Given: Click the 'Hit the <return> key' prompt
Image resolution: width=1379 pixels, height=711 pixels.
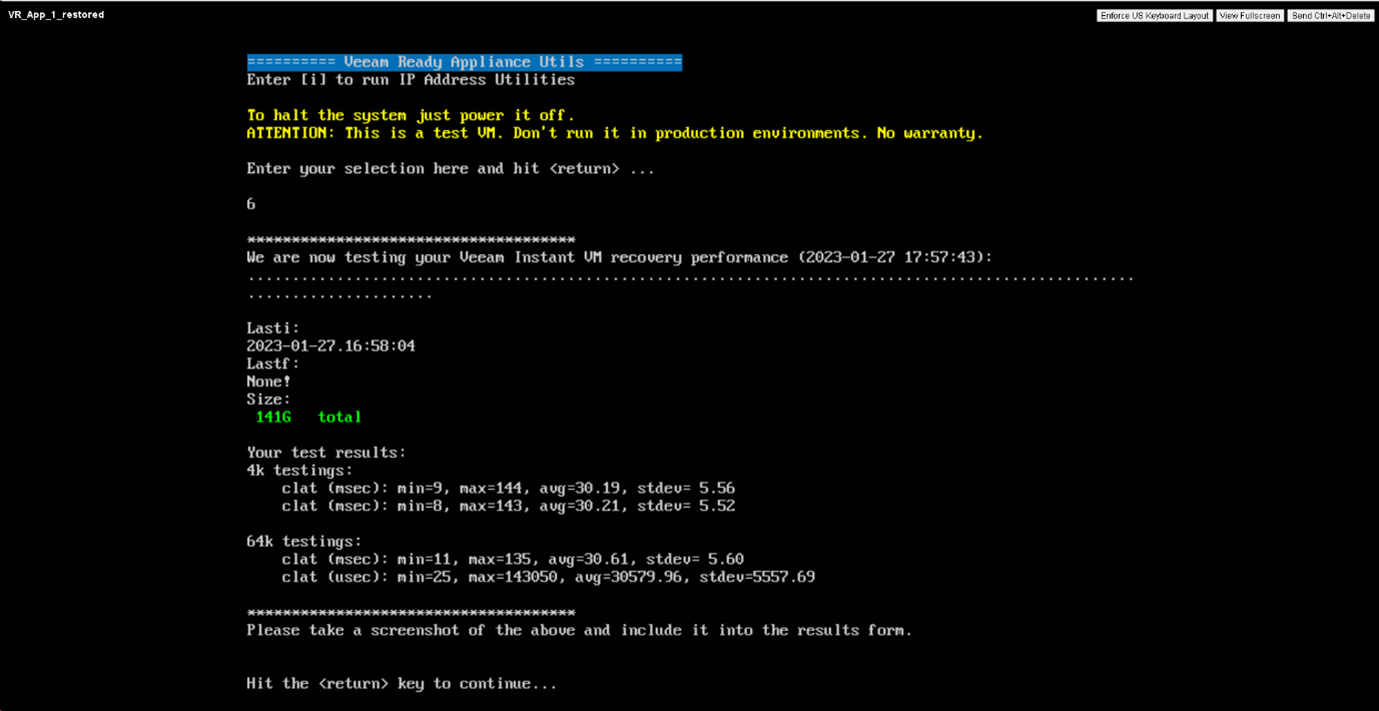Looking at the screenshot, I should (402, 684).
